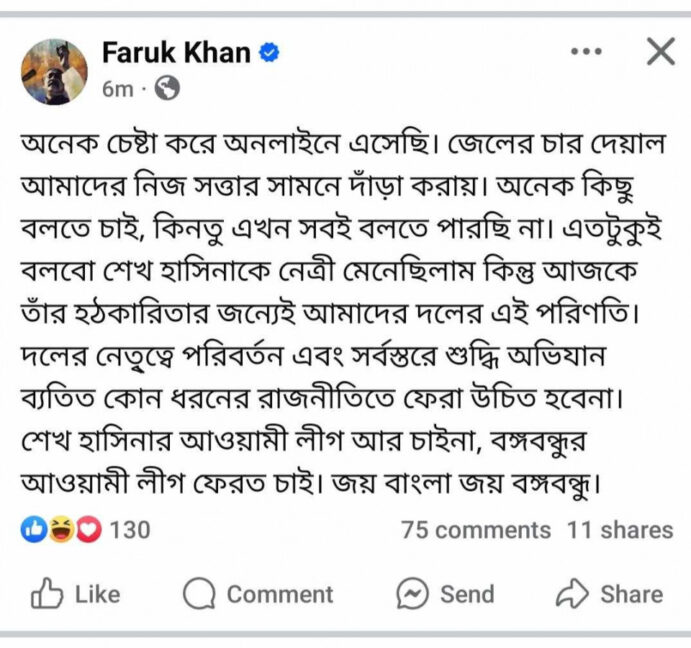Open the 75 comments list
The width and height of the screenshot is (691, 648).
pos(476,530)
